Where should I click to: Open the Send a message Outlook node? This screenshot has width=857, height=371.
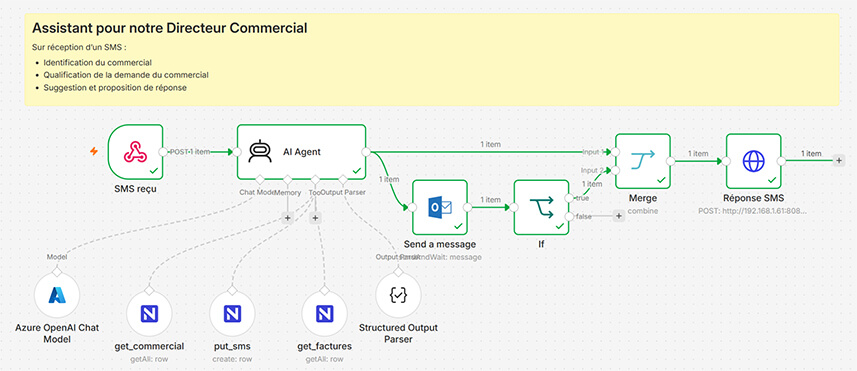pos(440,207)
